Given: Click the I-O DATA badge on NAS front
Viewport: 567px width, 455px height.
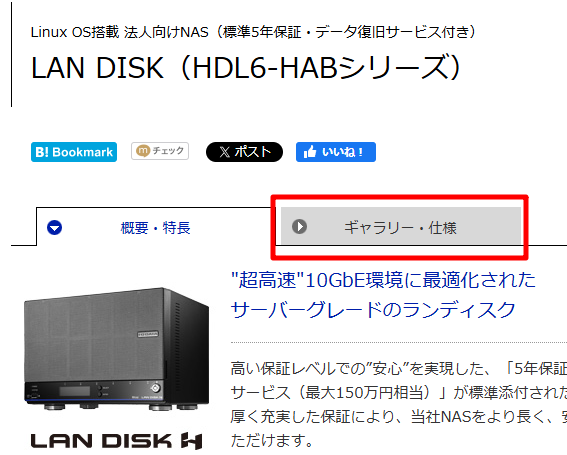Looking at the screenshot, I should 148,334.
